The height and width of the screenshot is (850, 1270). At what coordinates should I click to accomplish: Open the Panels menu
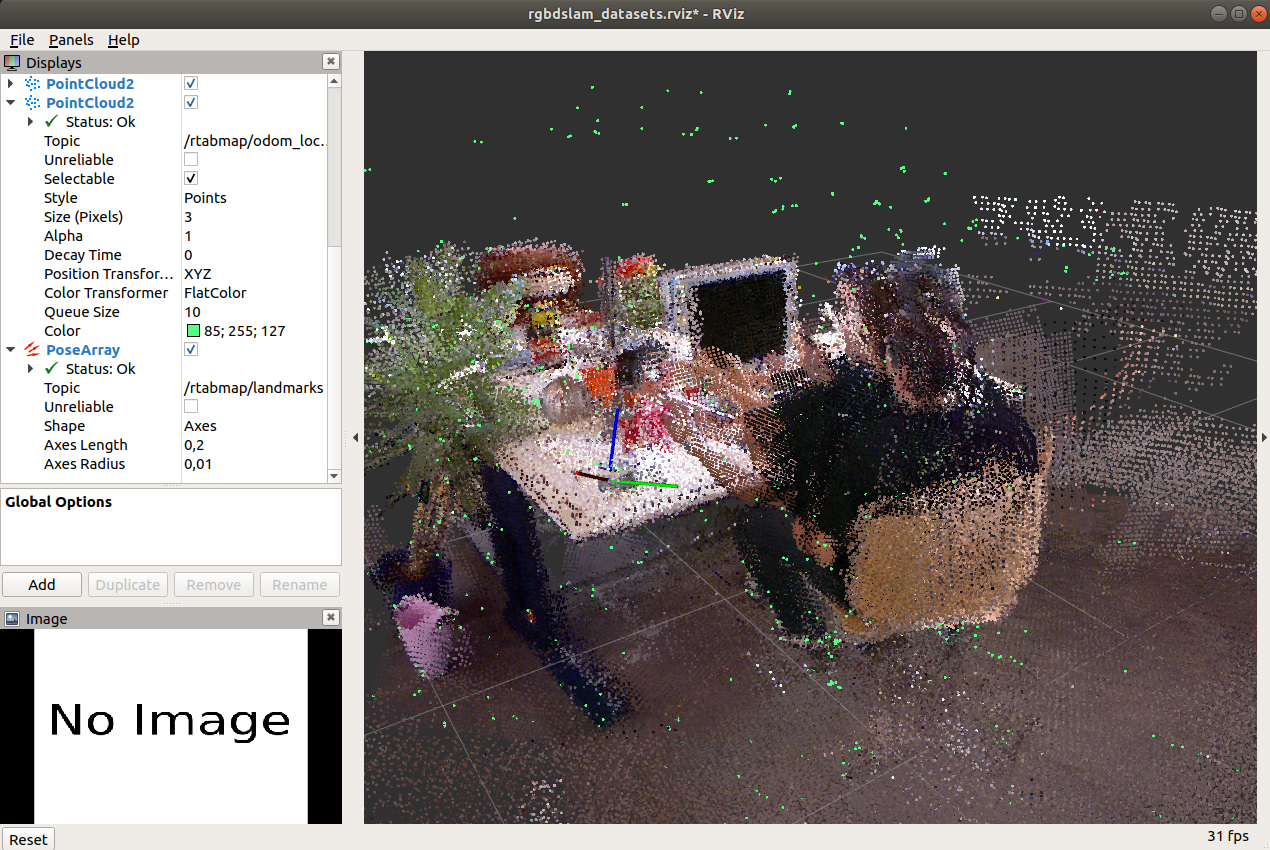71,40
